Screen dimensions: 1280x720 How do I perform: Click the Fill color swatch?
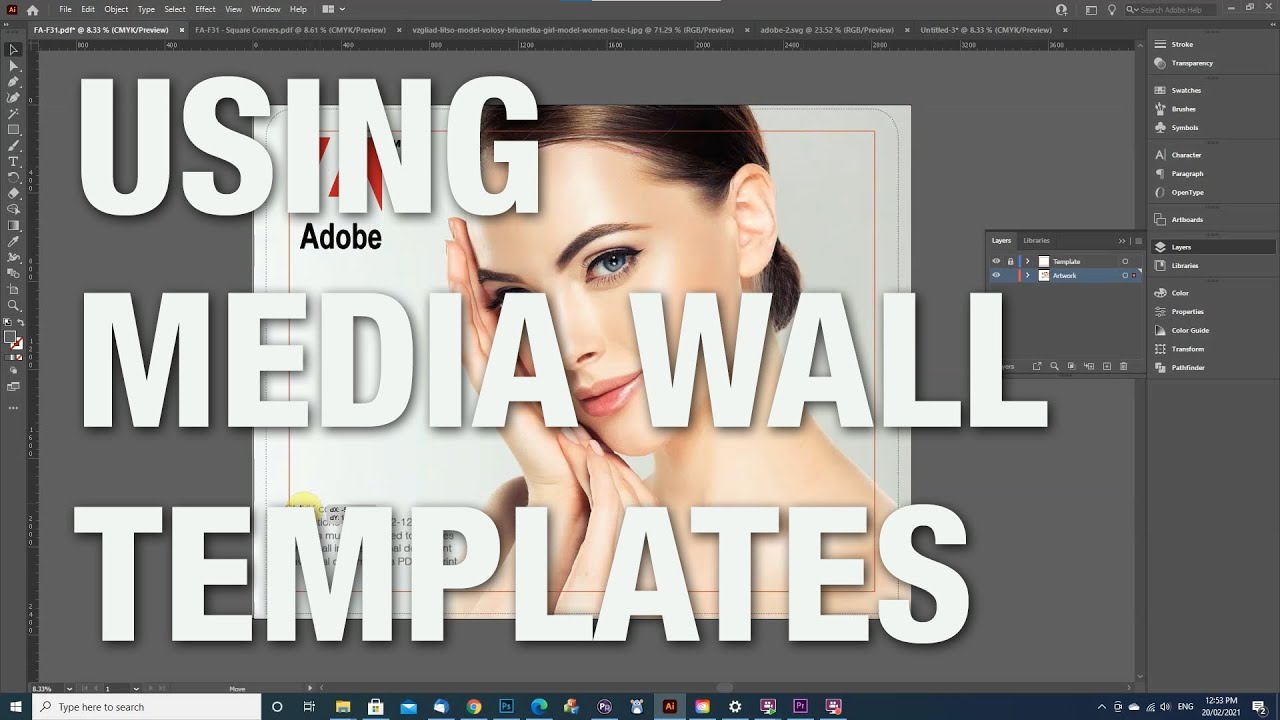(10, 337)
